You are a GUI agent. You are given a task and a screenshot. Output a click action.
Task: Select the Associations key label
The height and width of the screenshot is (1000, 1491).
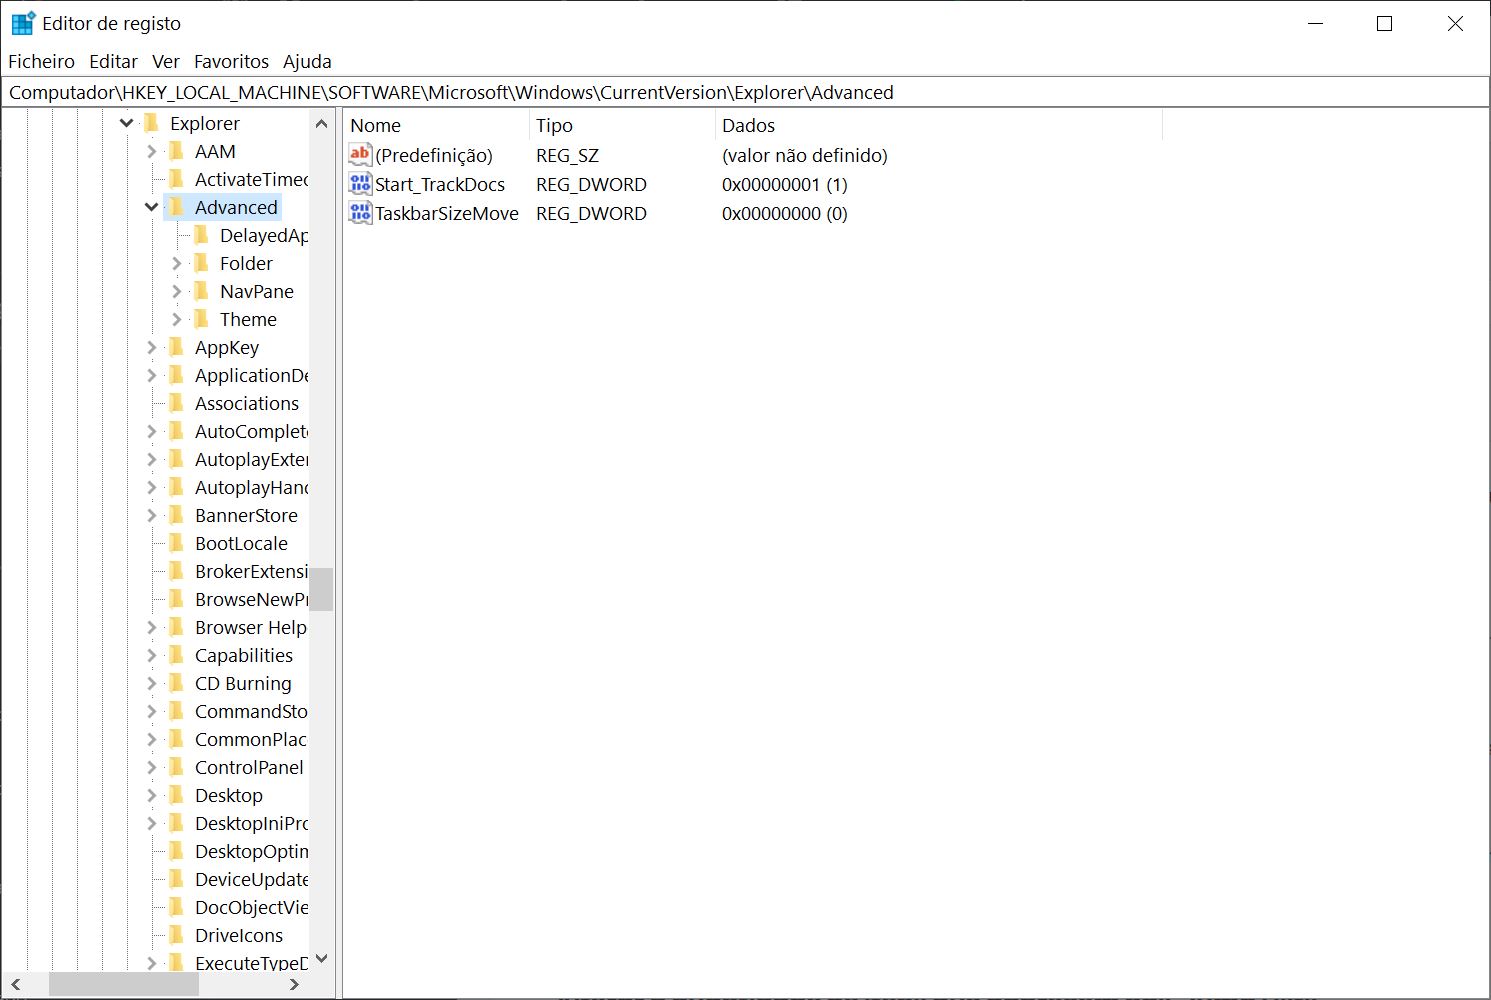(x=247, y=403)
